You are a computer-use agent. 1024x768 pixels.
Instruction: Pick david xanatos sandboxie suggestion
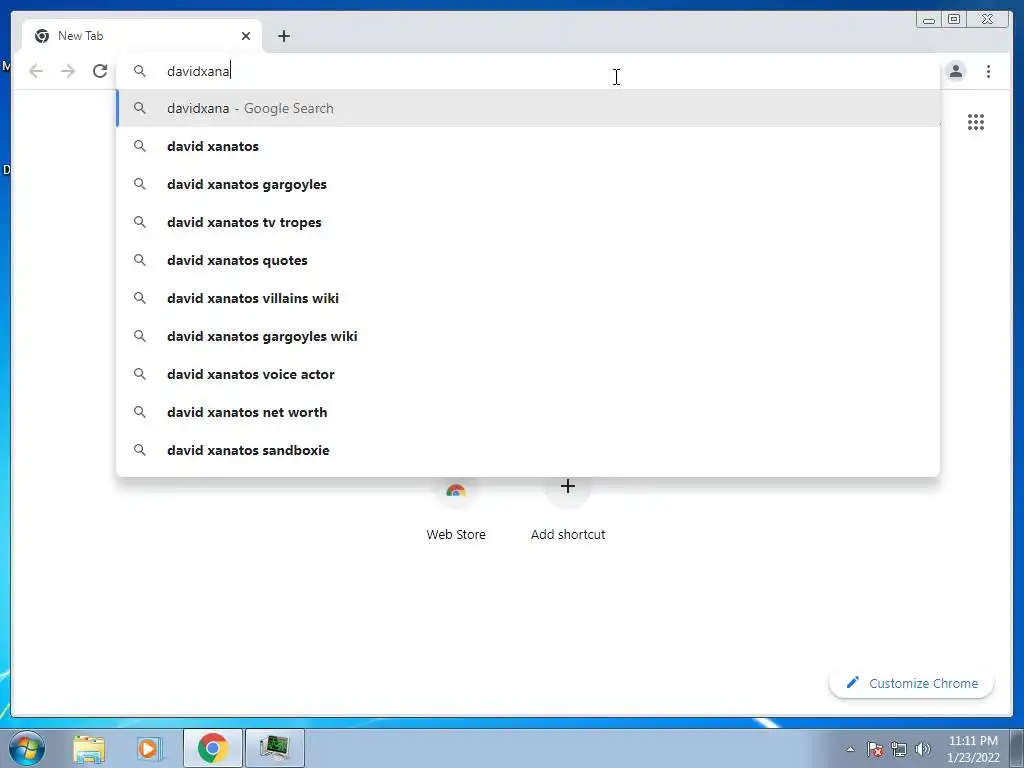(528, 450)
